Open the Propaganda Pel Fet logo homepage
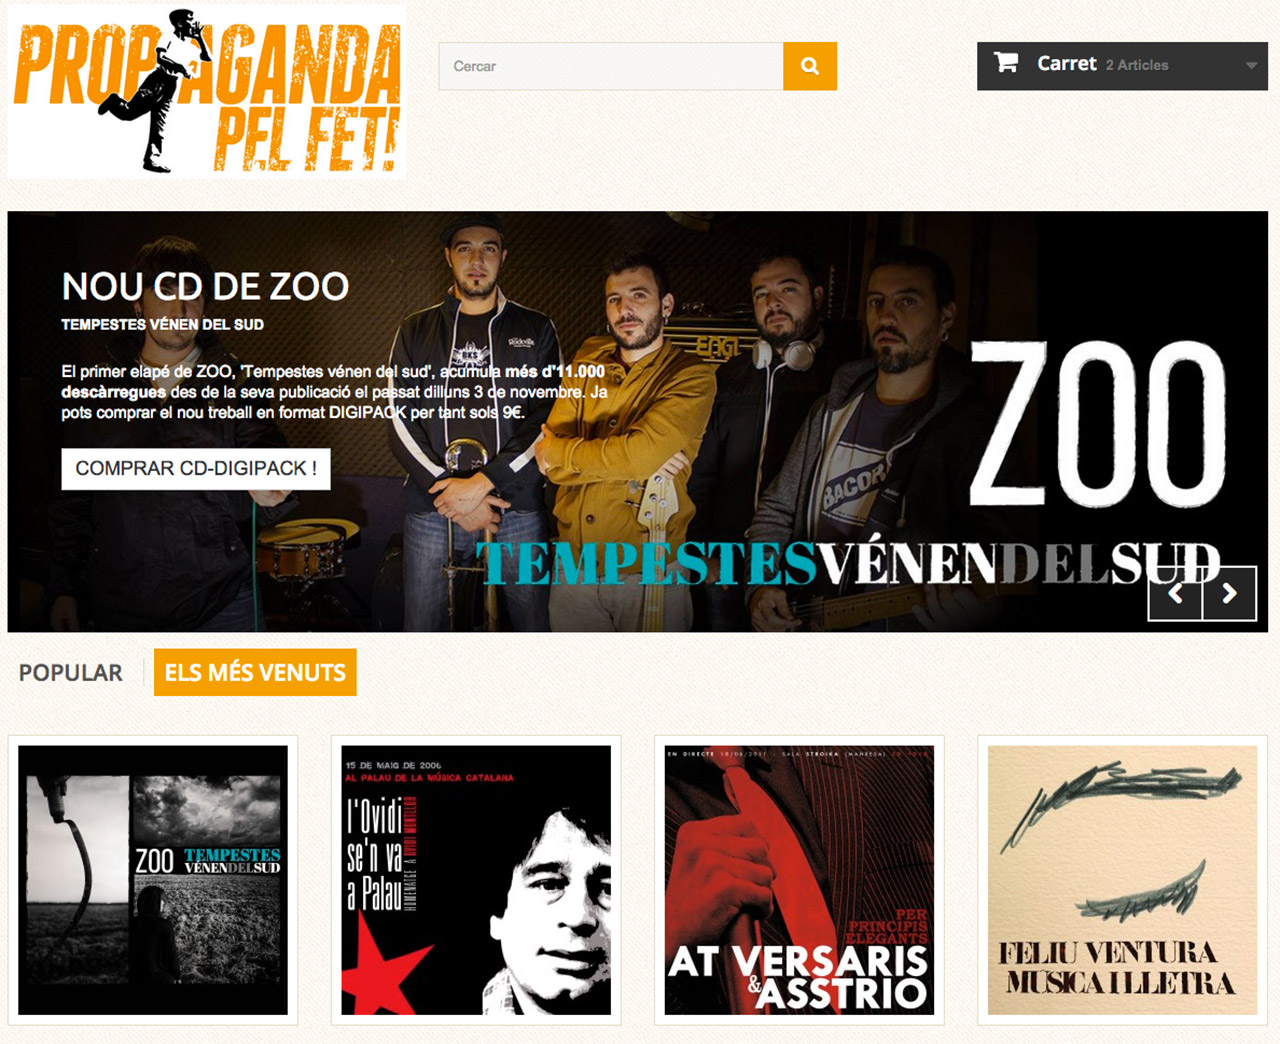 207,92
